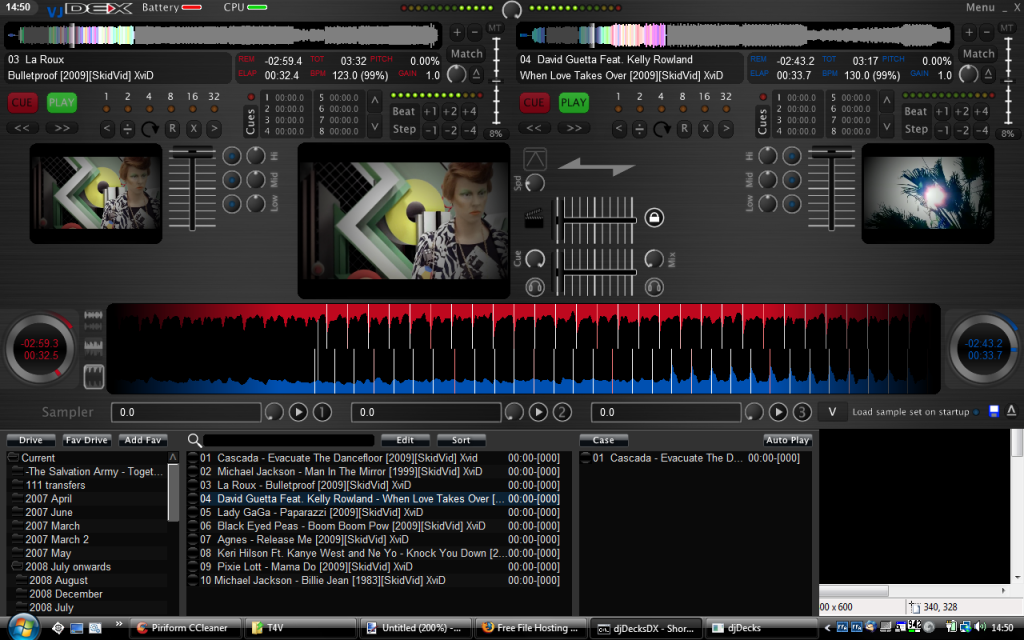
Task: Click the volume speaker icon in the system tray
Action: point(980,628)
